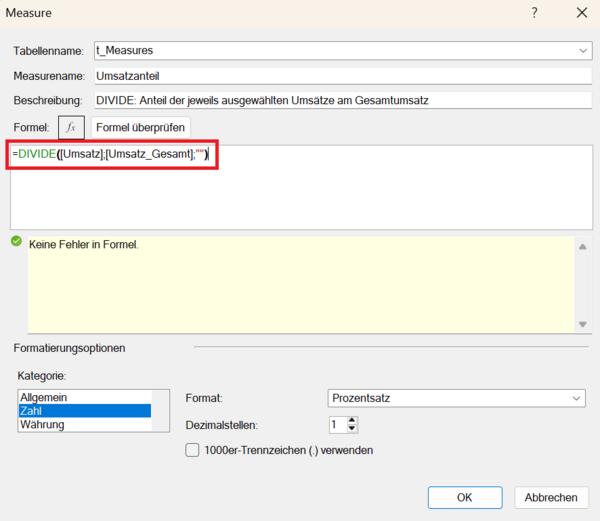Click into the Measurename field

(x=341, y=76)
